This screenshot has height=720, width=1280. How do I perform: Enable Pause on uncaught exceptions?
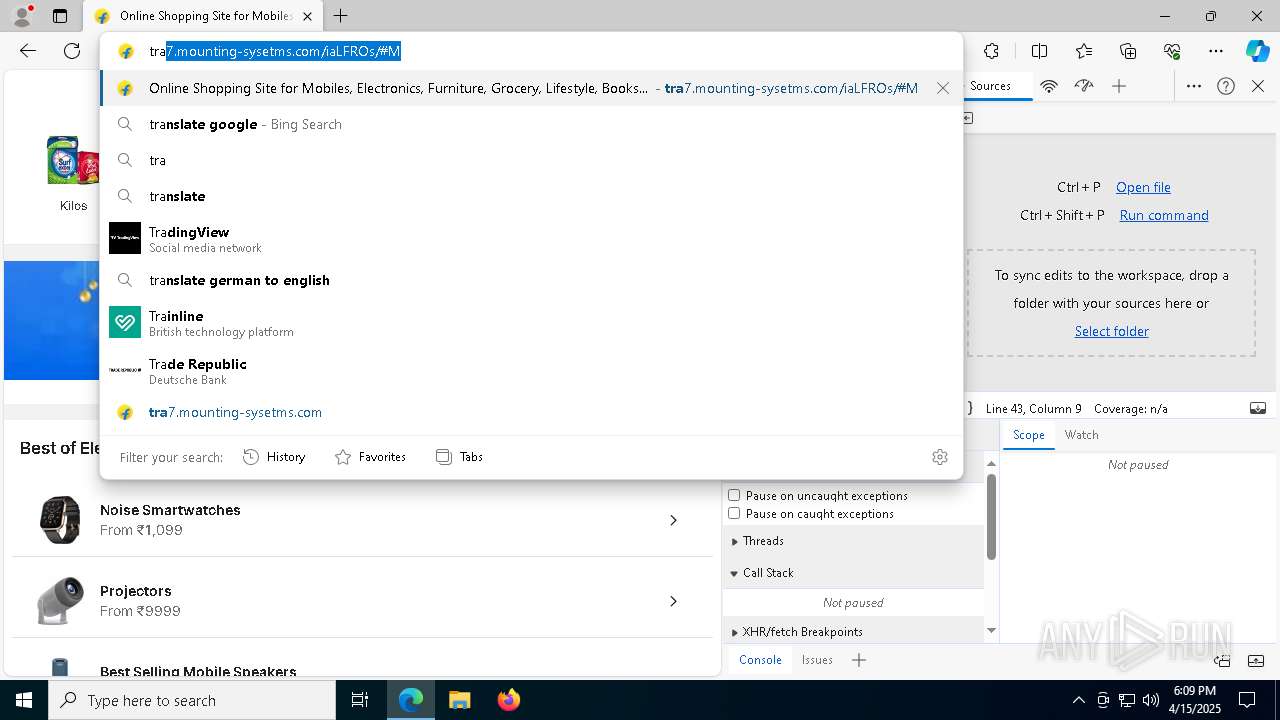[734, 495]
